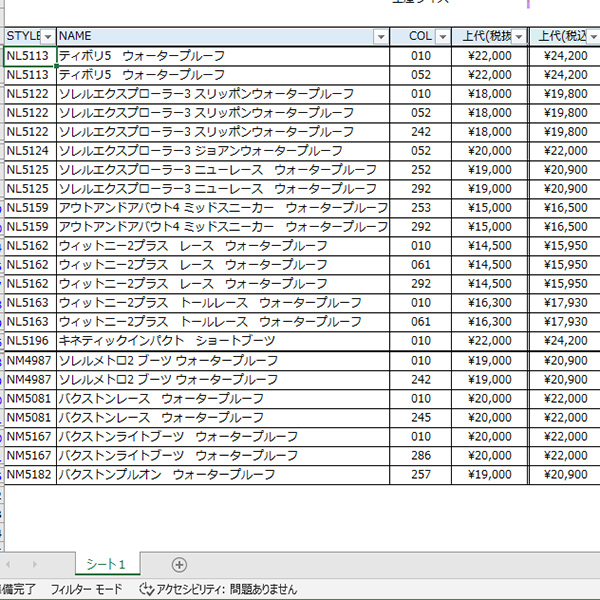Image resolution: width=600 pixels, height=600 pixels.
Task: Select the COL header cell
Action: click(421, 36)
